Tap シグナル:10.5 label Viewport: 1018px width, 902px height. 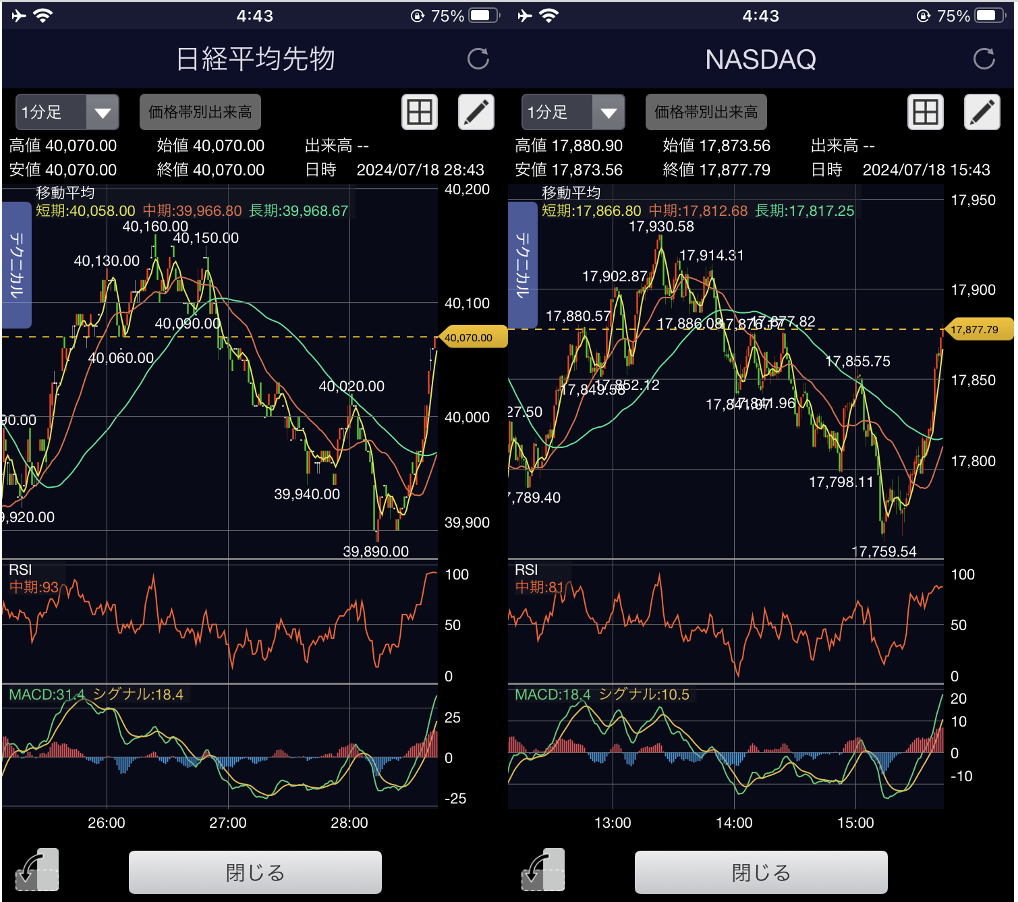tap(643, 694)
